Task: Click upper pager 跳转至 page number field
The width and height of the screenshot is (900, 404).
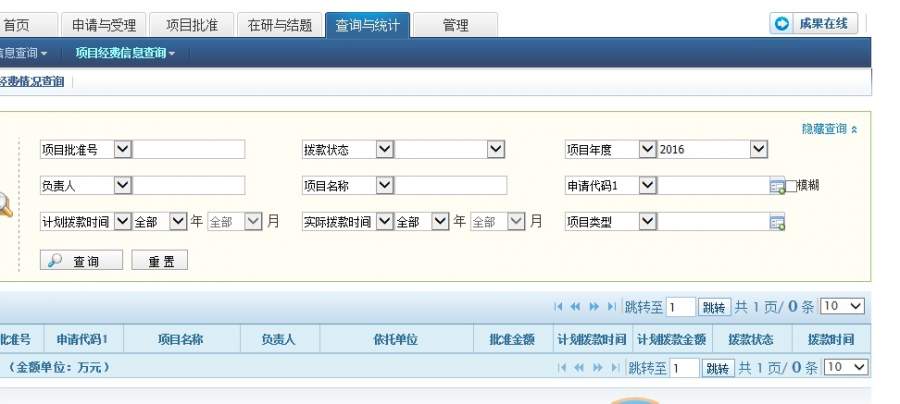Action: [680, 307]
